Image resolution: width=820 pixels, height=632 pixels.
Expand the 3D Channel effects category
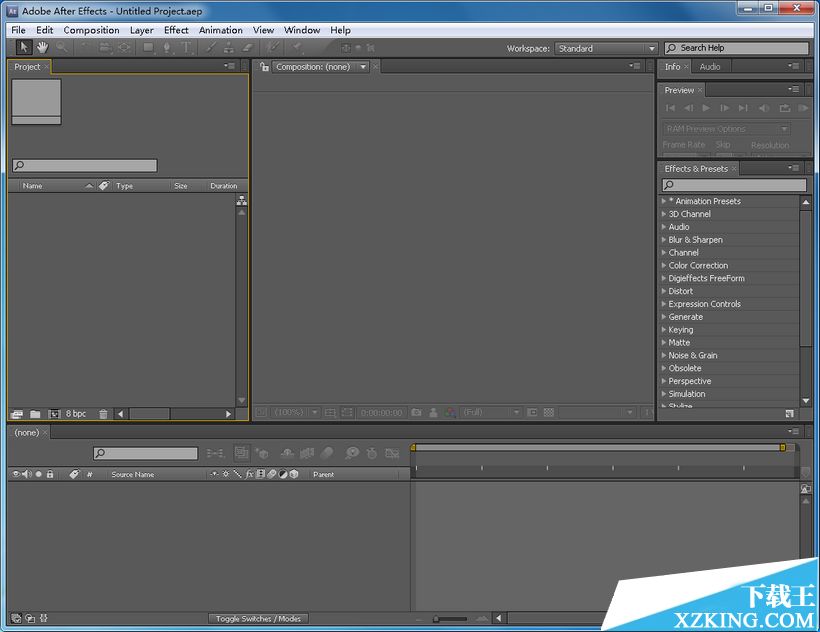click(664, 214)
